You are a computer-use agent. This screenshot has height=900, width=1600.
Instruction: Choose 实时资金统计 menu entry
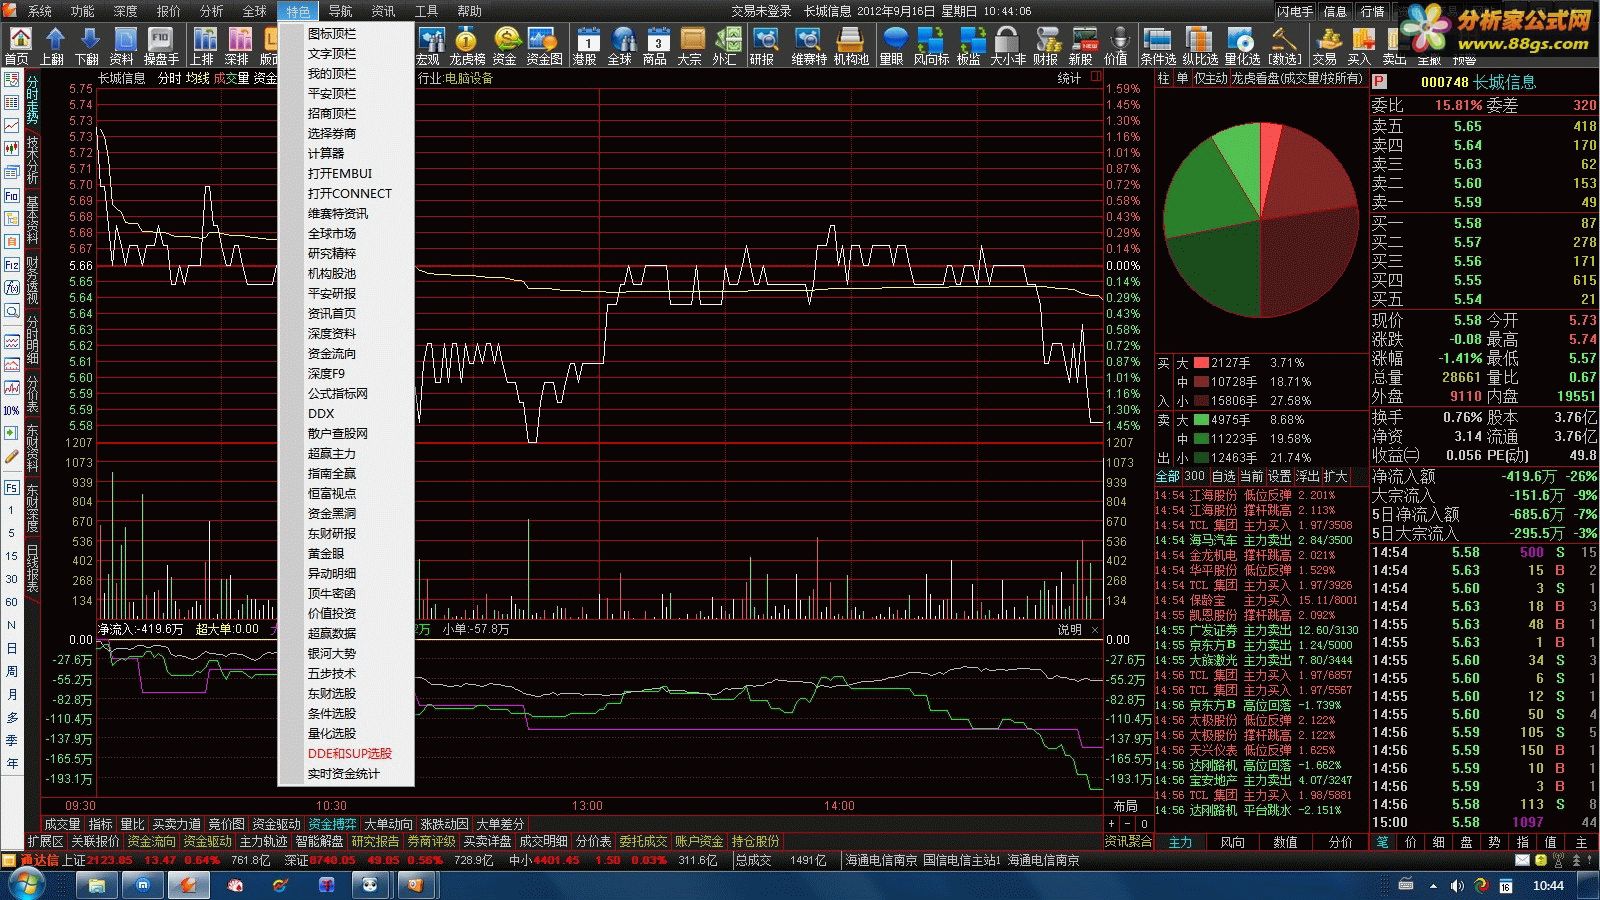(343, 773)
